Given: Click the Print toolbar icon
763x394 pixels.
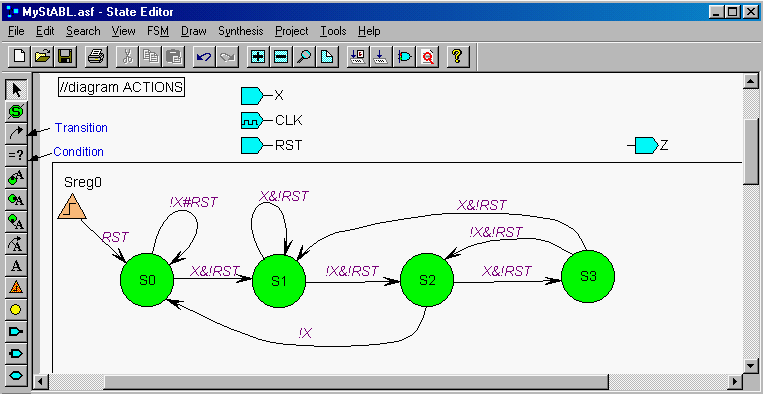Looking at the screenshot, I should pos(94,57).
